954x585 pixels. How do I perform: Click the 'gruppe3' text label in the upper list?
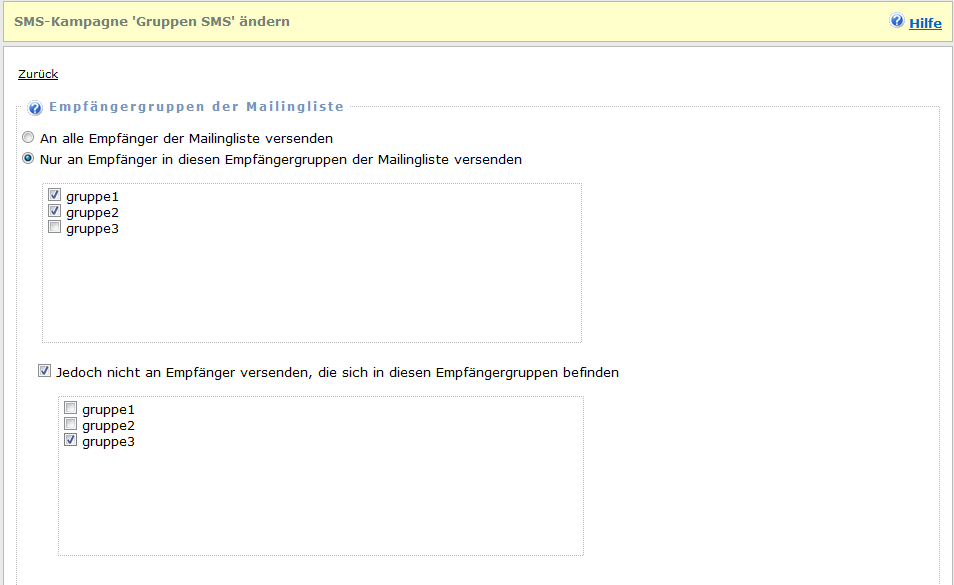point(92,228)
